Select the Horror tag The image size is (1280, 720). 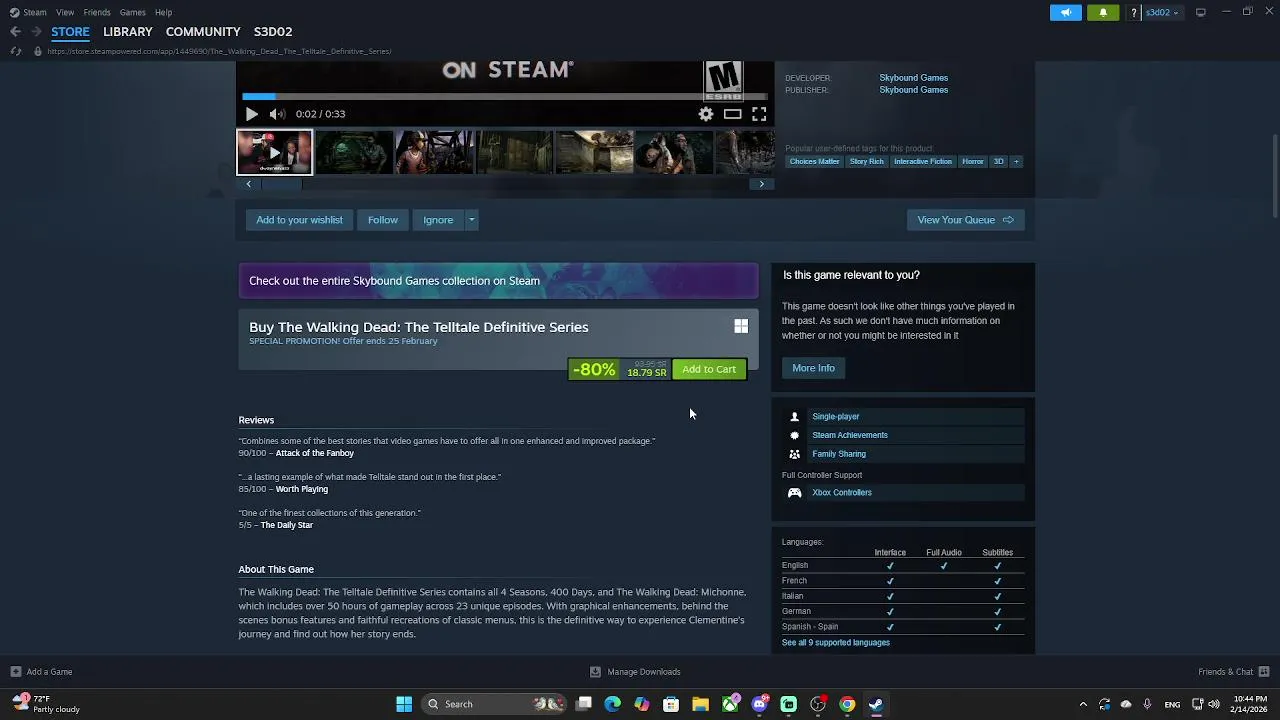click(973, 161)
